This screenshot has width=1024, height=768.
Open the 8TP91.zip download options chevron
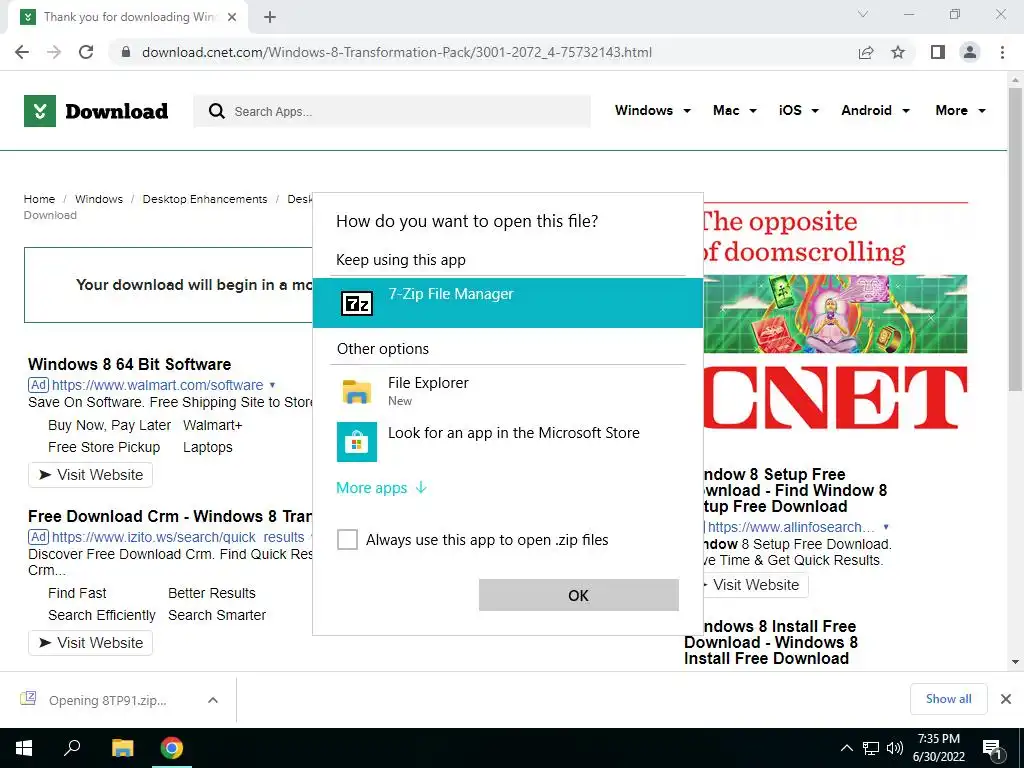point(213,699)
